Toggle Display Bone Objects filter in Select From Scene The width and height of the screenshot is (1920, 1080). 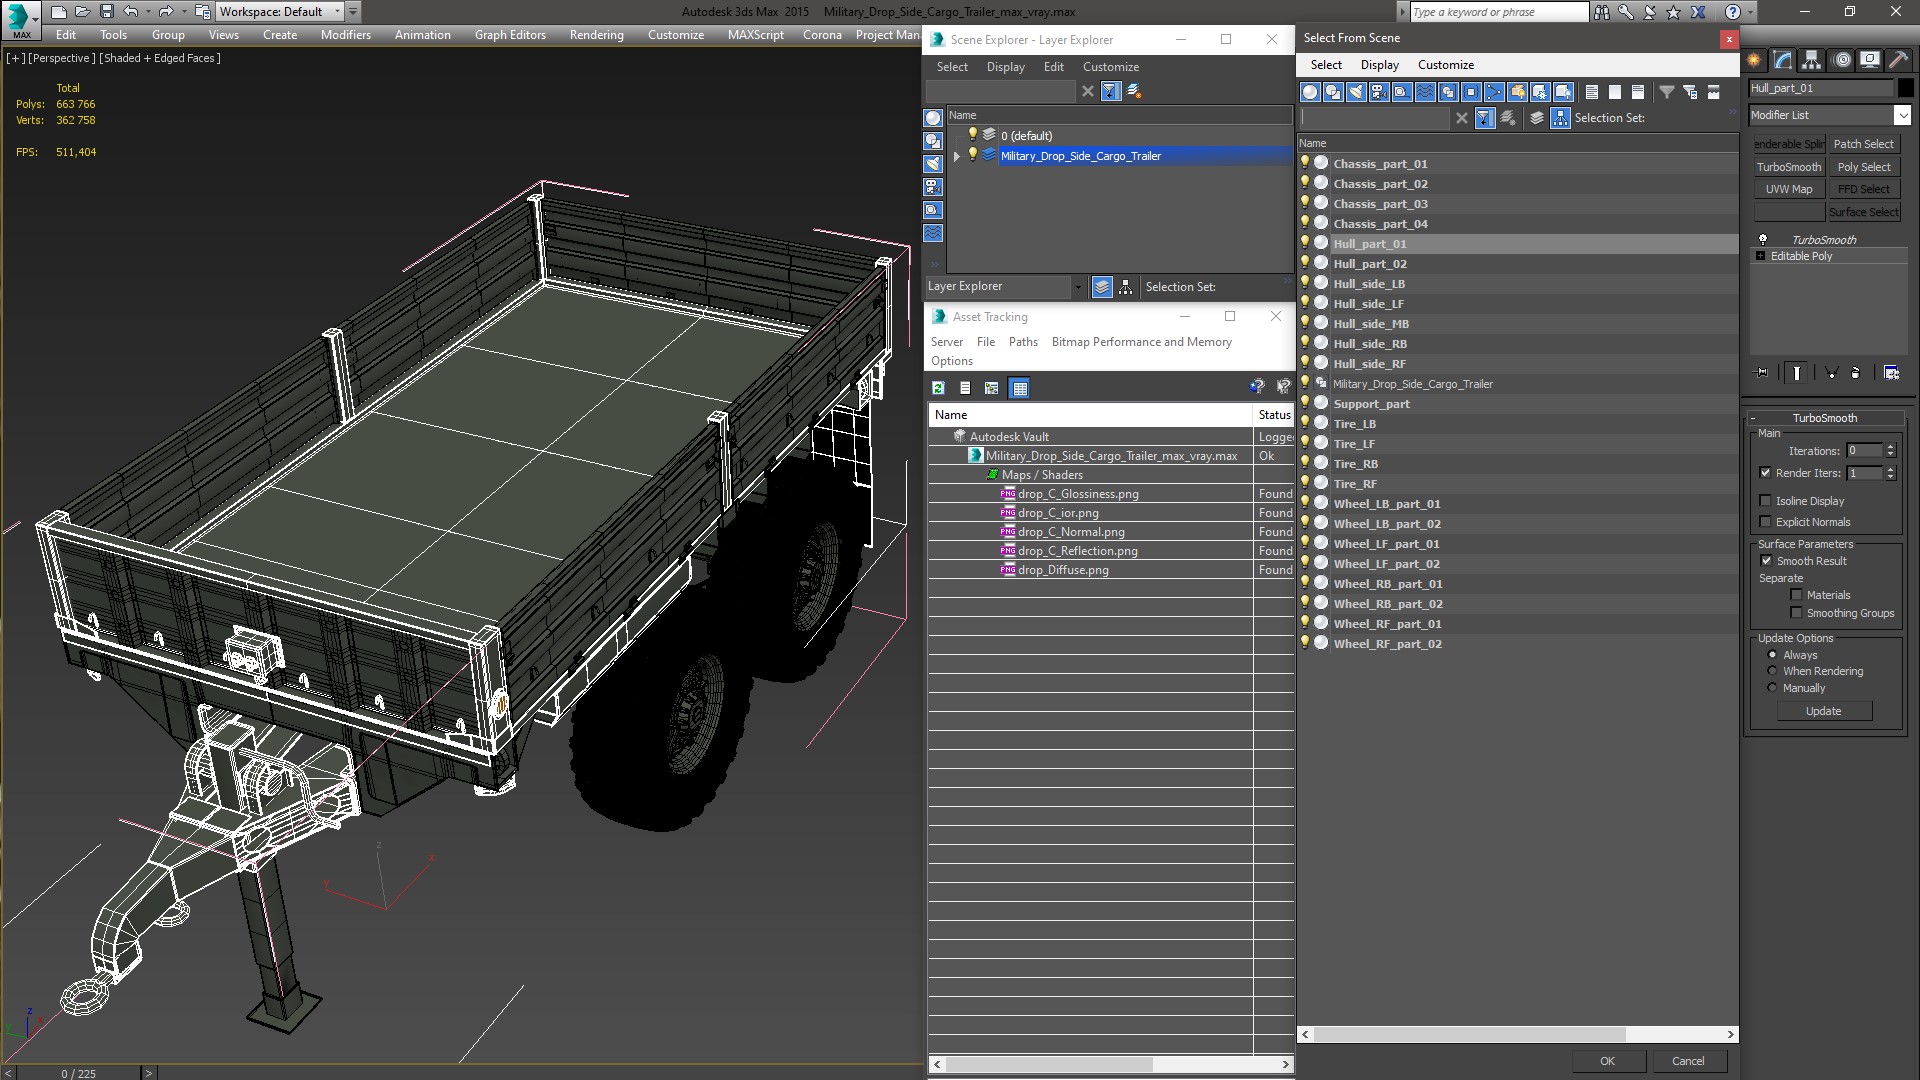pos(1494,92)
